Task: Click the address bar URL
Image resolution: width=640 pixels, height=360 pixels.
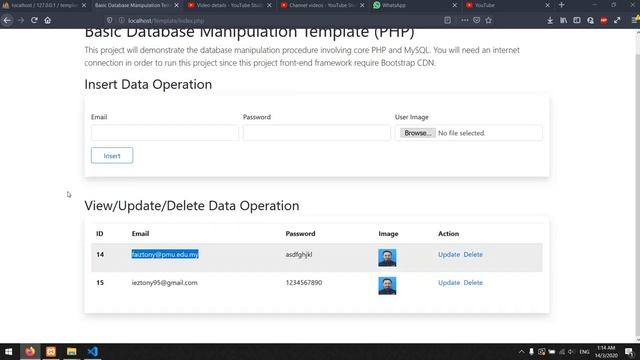Action: point(166,20)
